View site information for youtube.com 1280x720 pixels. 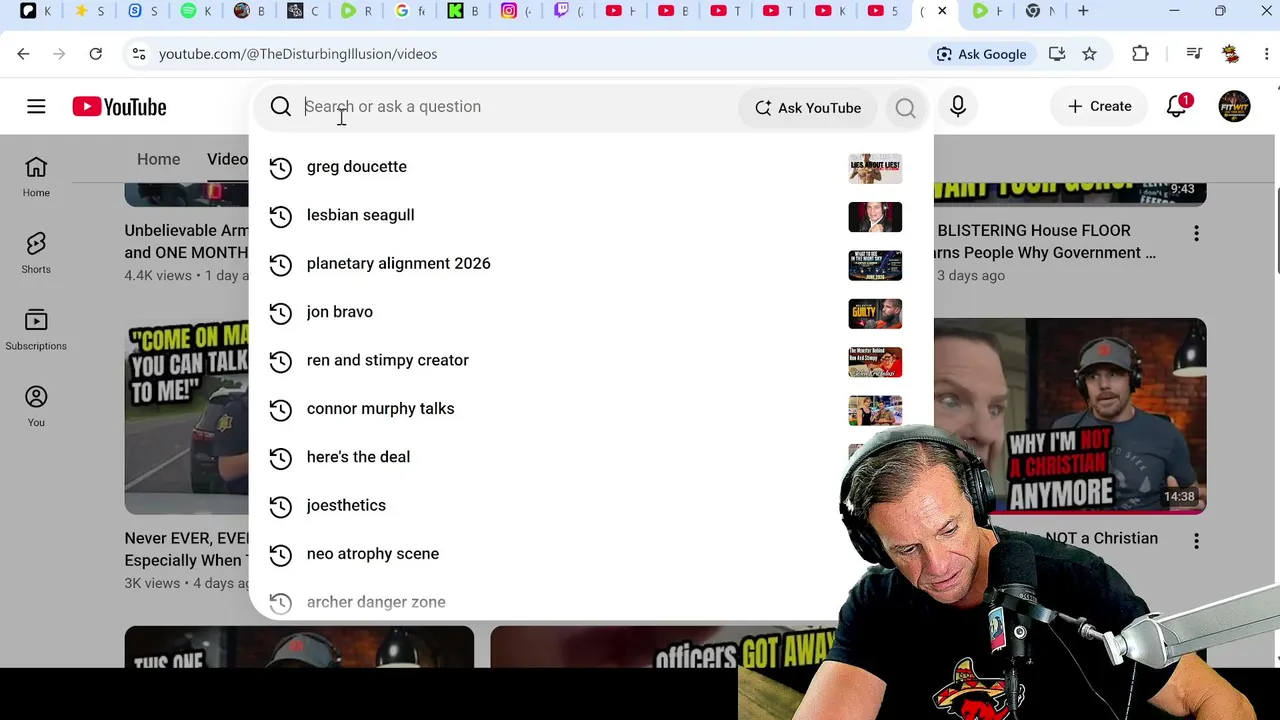tap(139, 54)
